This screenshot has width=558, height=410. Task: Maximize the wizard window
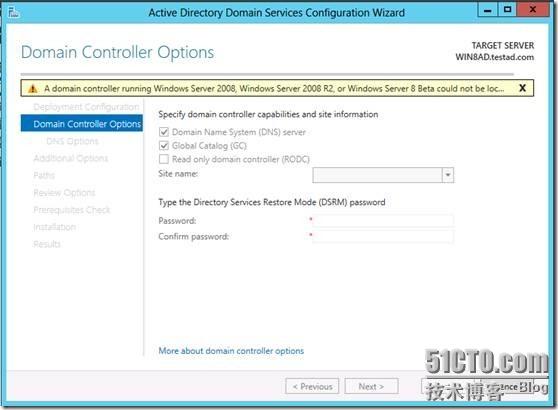coord(507,10)
